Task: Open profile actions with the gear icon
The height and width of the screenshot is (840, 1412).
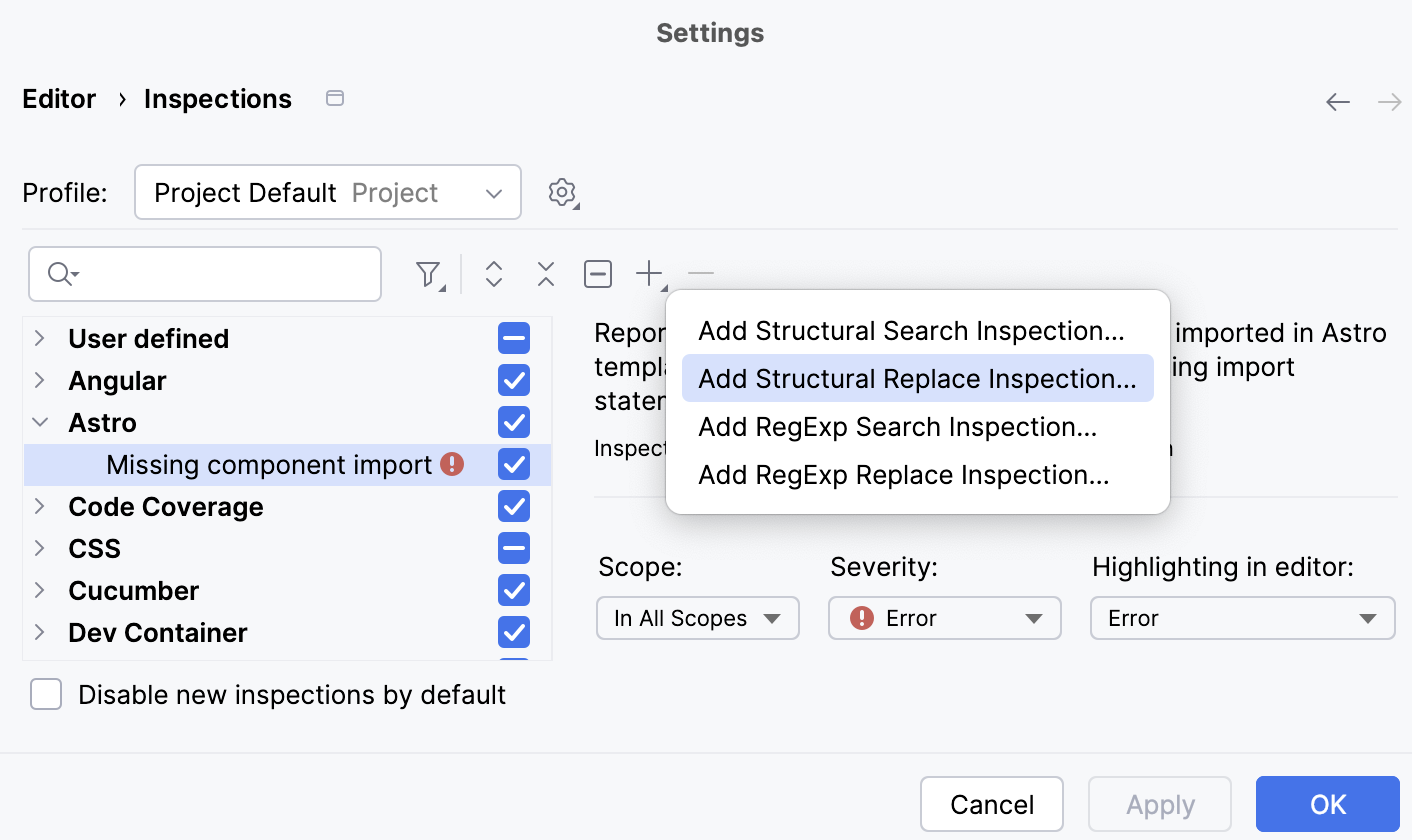Action: tap(560, 193)
